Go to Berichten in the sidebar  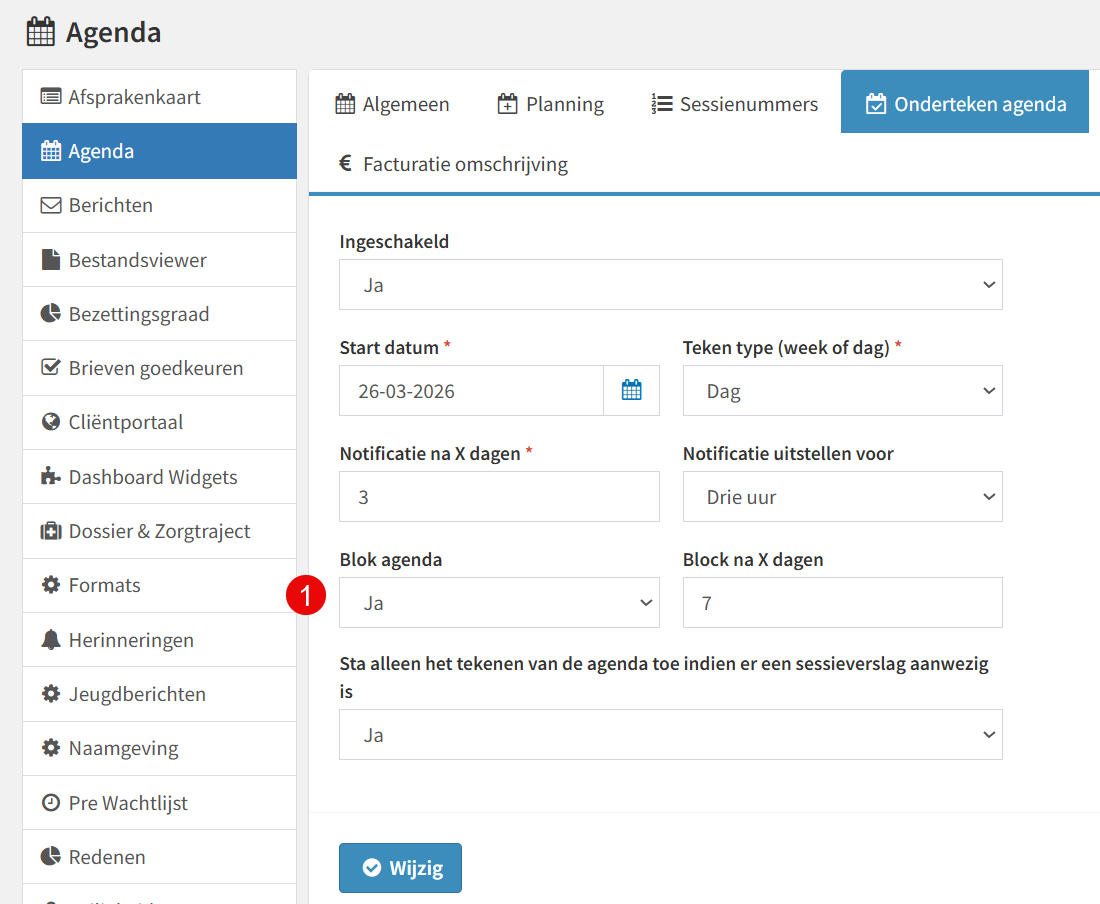tap(159, 205)
